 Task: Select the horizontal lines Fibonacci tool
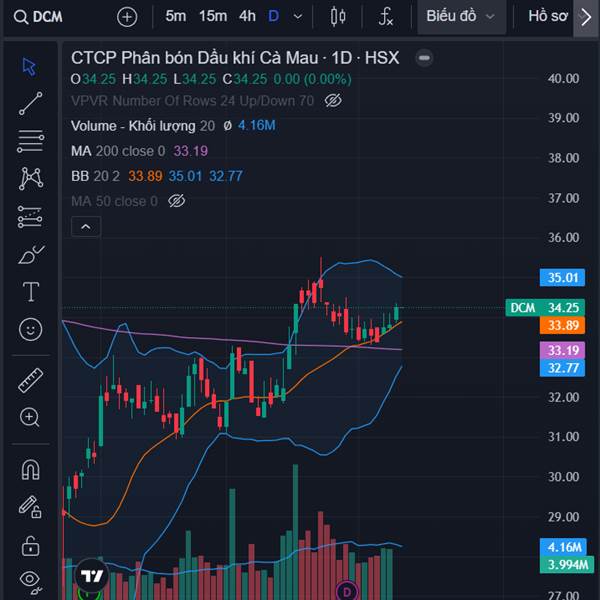[31, 141]
